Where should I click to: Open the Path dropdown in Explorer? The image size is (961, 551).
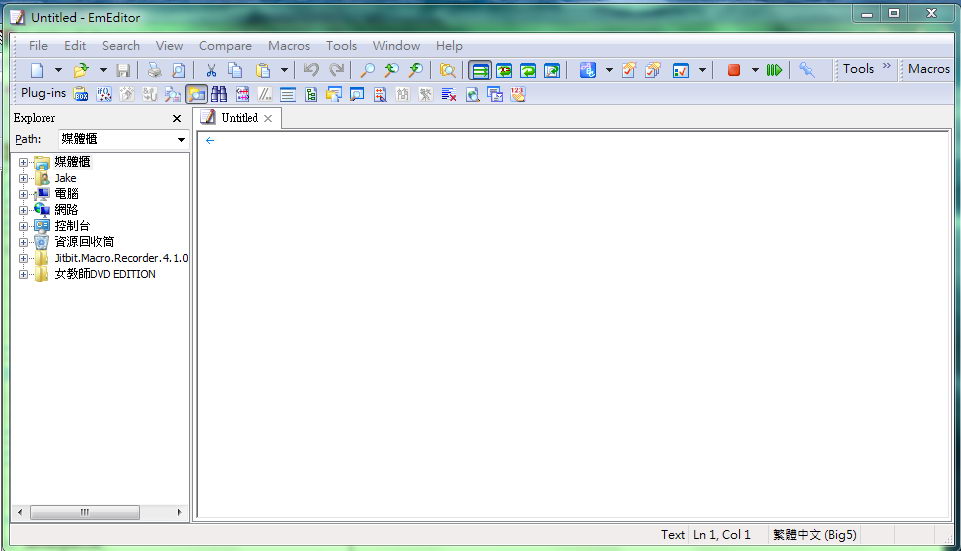[181, 140]
